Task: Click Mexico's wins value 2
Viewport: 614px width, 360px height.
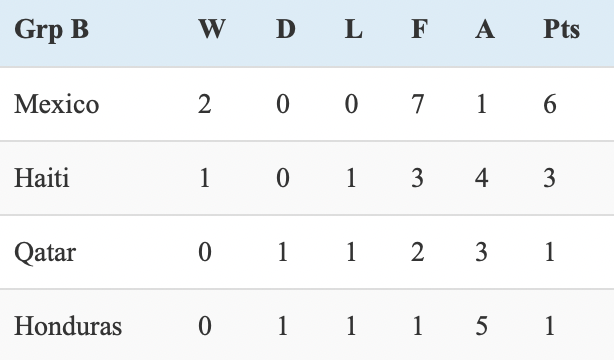Action: tap(205, 104)
